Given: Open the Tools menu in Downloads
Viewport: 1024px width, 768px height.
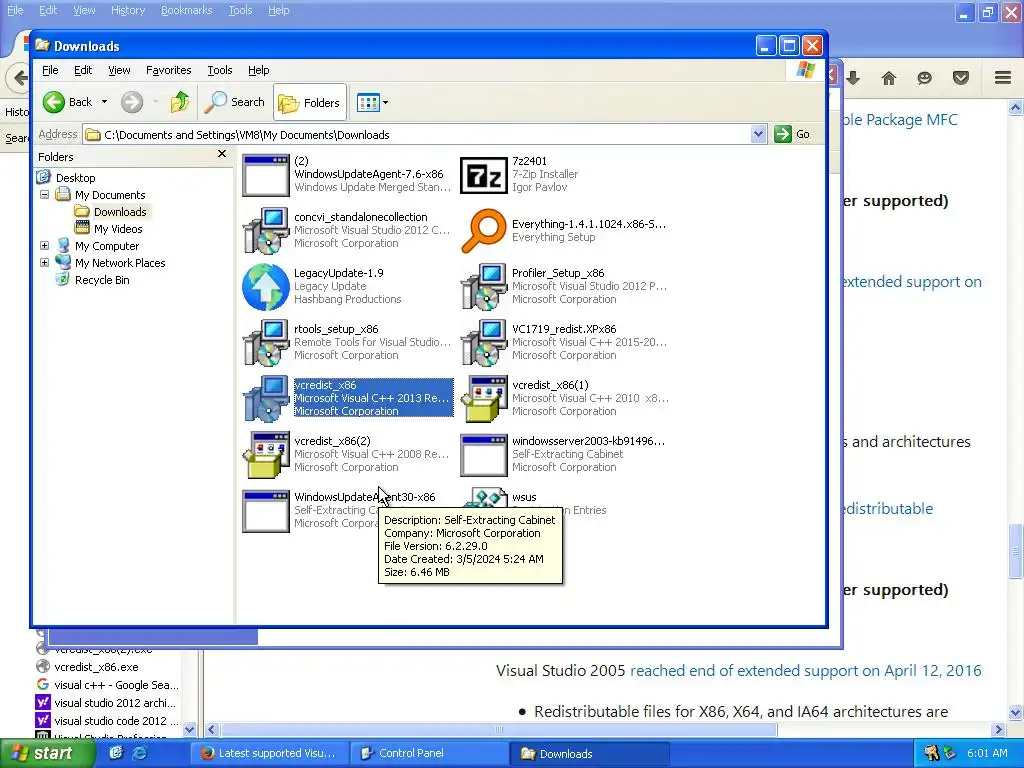Looking at the screenshot, I should [220, 70].
